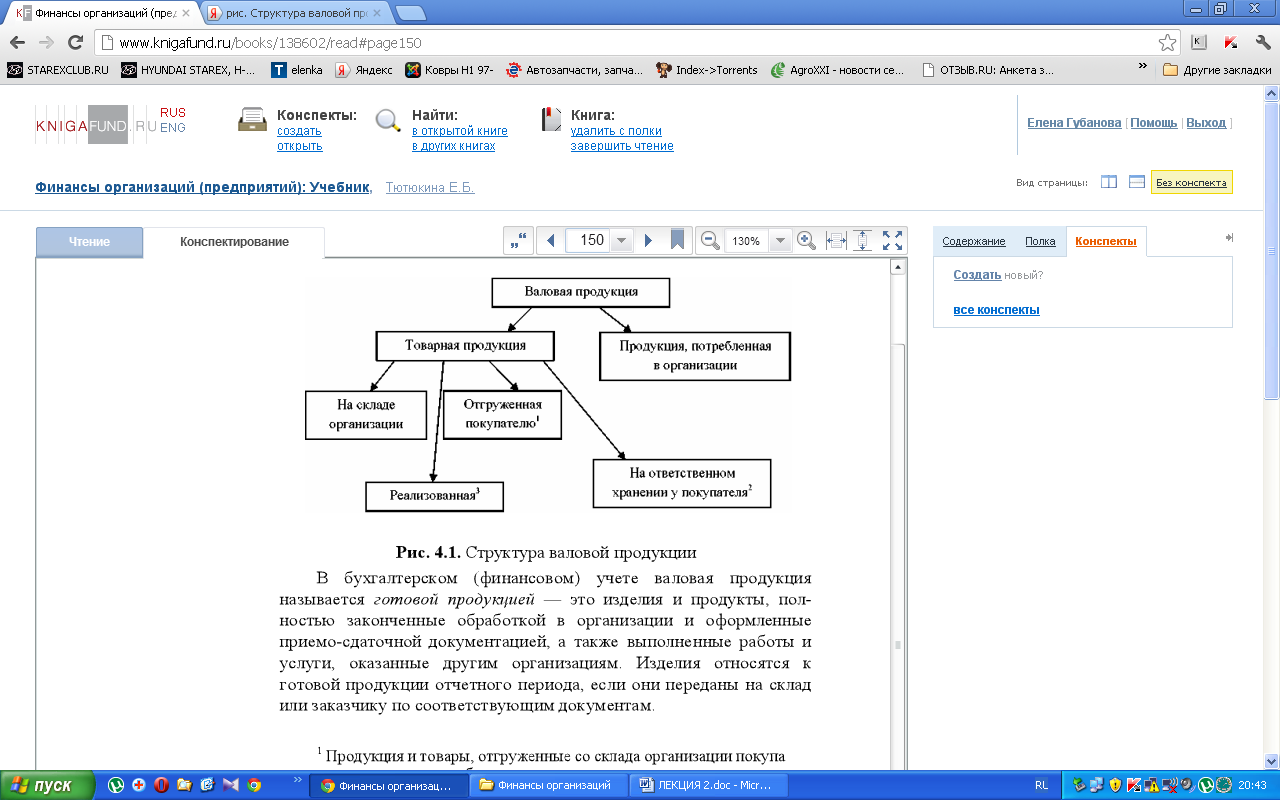Select the Конспекты side tab
Viewport: 1280px width, 800px height.
(x=1106, y=241)
